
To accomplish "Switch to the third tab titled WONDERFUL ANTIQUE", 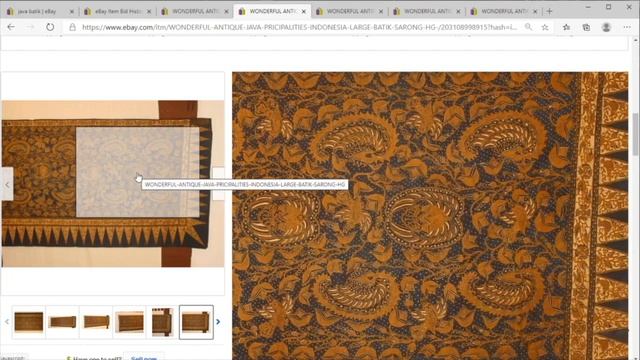I will click(x=195, y=11).
